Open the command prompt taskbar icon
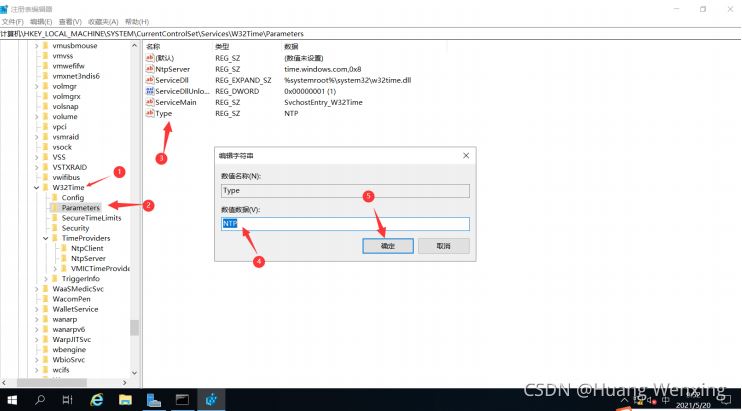 (x=182, y=400)
